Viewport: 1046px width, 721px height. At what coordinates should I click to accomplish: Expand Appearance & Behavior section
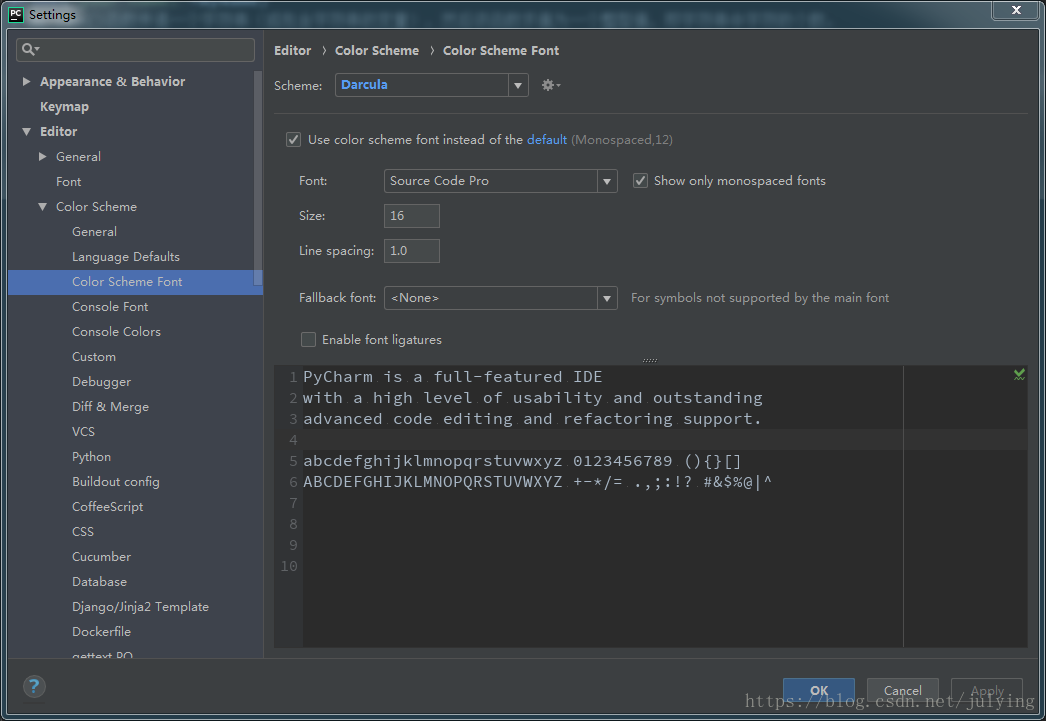tap(27, 81)
